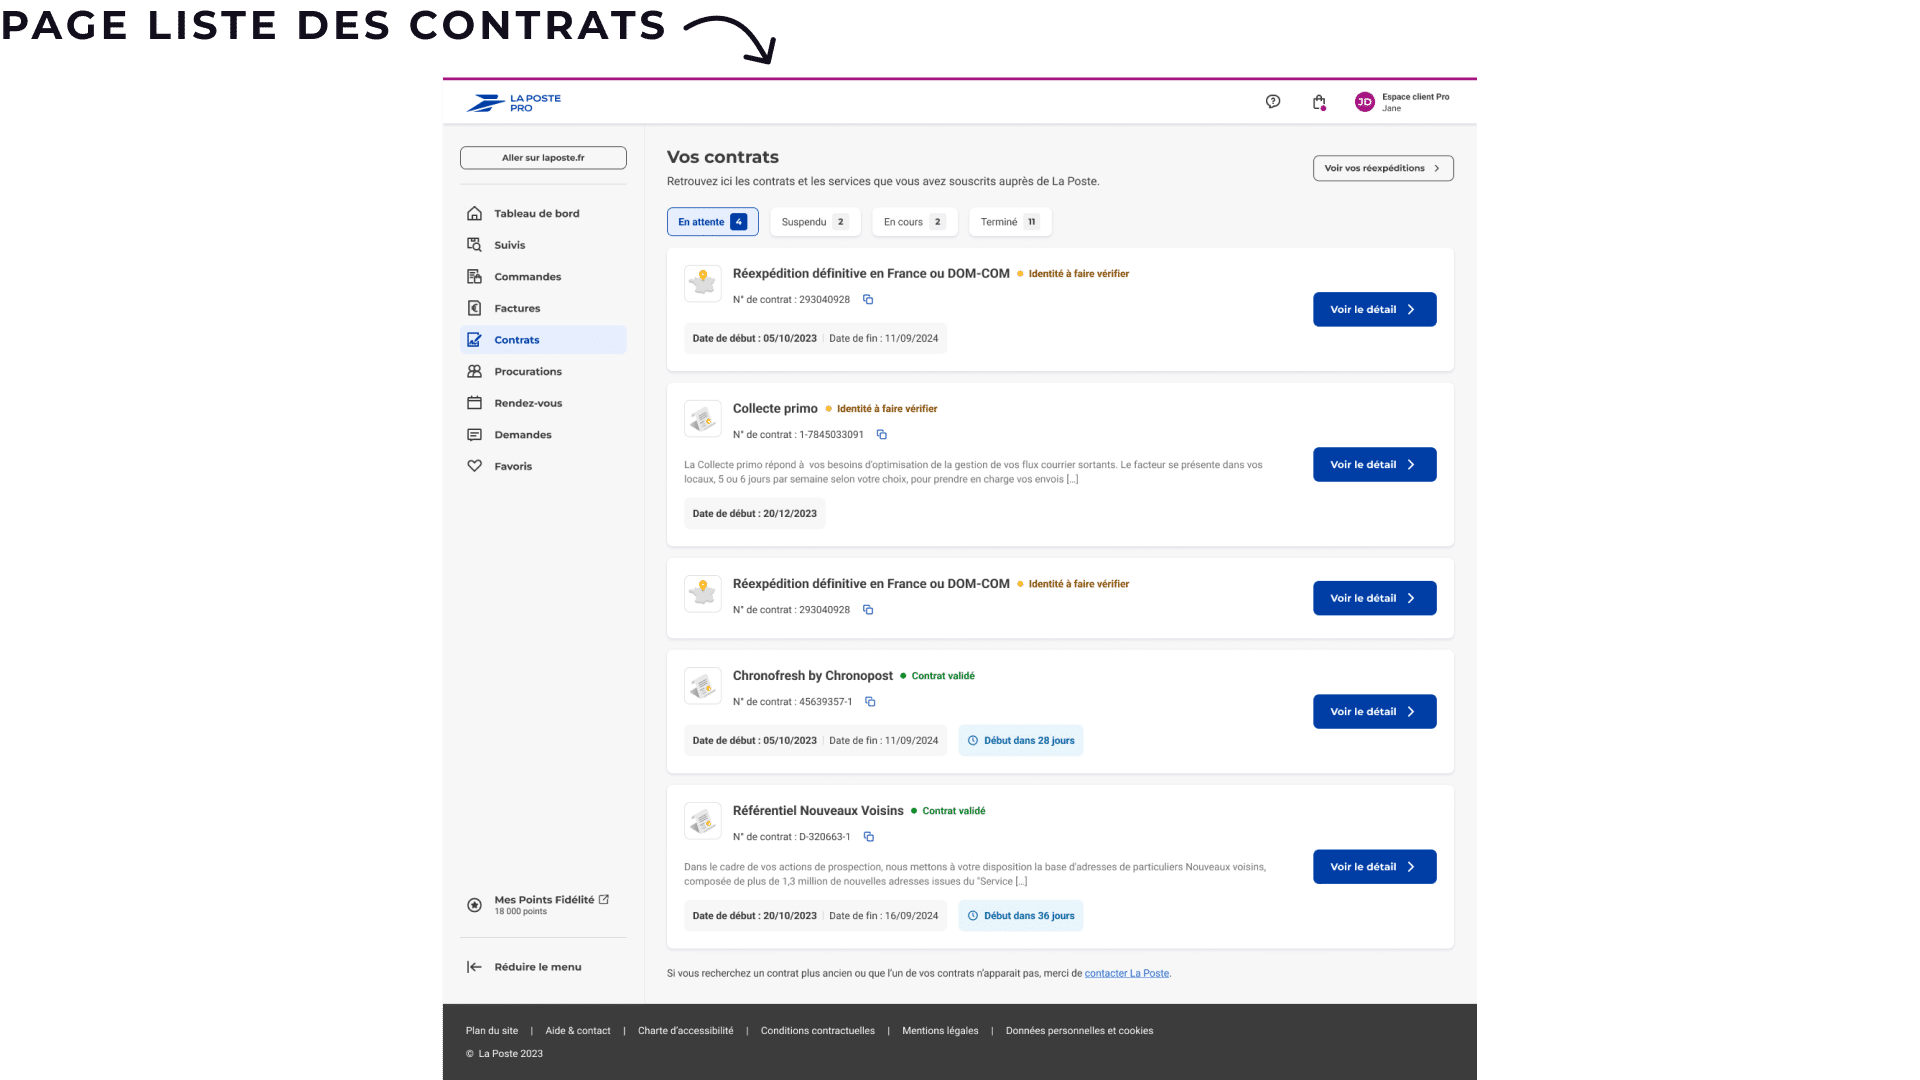
Task: Click the Réduire le menu collapse icon
Action: coord(475,967)
